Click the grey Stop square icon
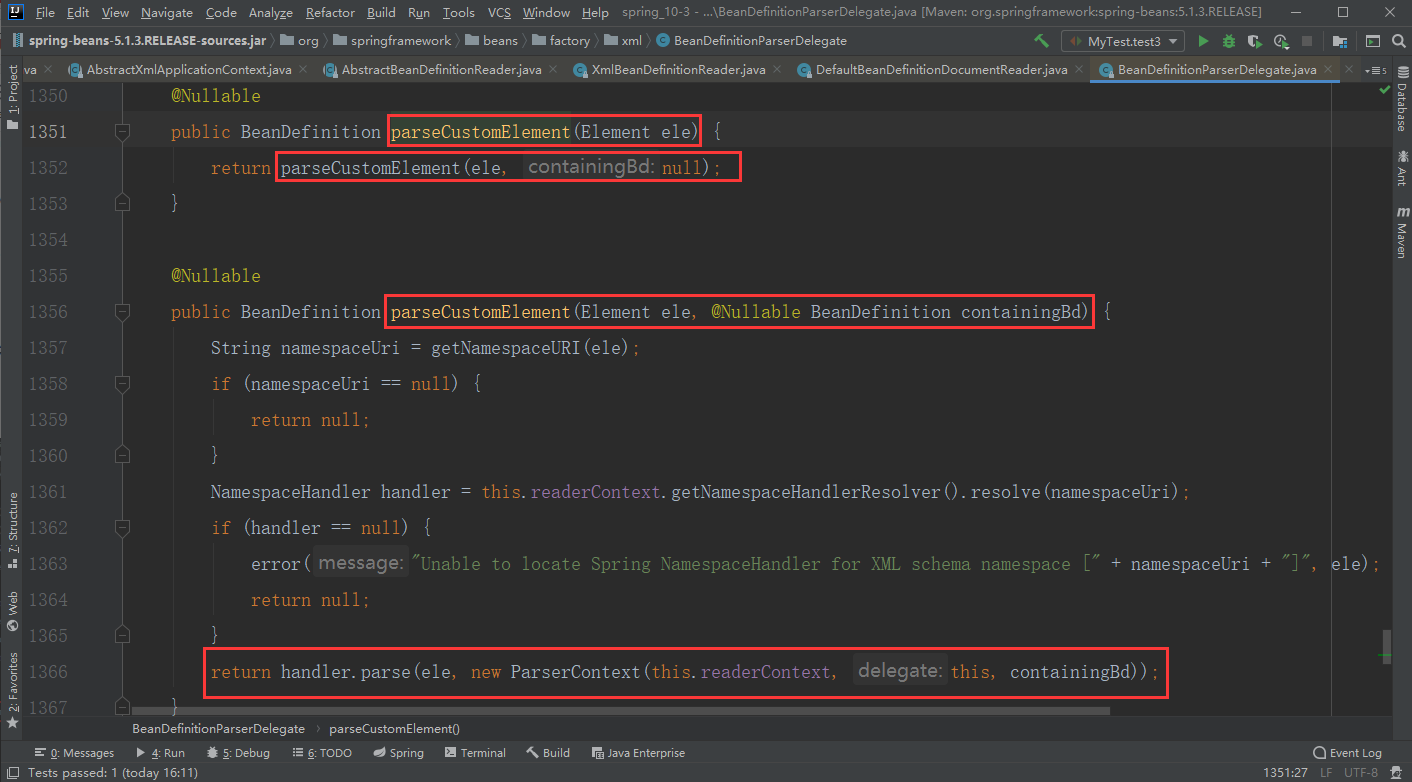The height and width of the screenshot is (782, 1412). (x=1307, y=41)
